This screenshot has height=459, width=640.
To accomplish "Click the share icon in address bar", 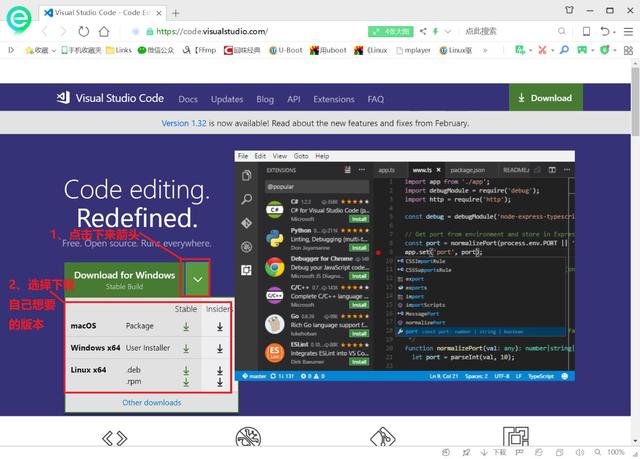I will pyautogui.click(x=423, y=31).
